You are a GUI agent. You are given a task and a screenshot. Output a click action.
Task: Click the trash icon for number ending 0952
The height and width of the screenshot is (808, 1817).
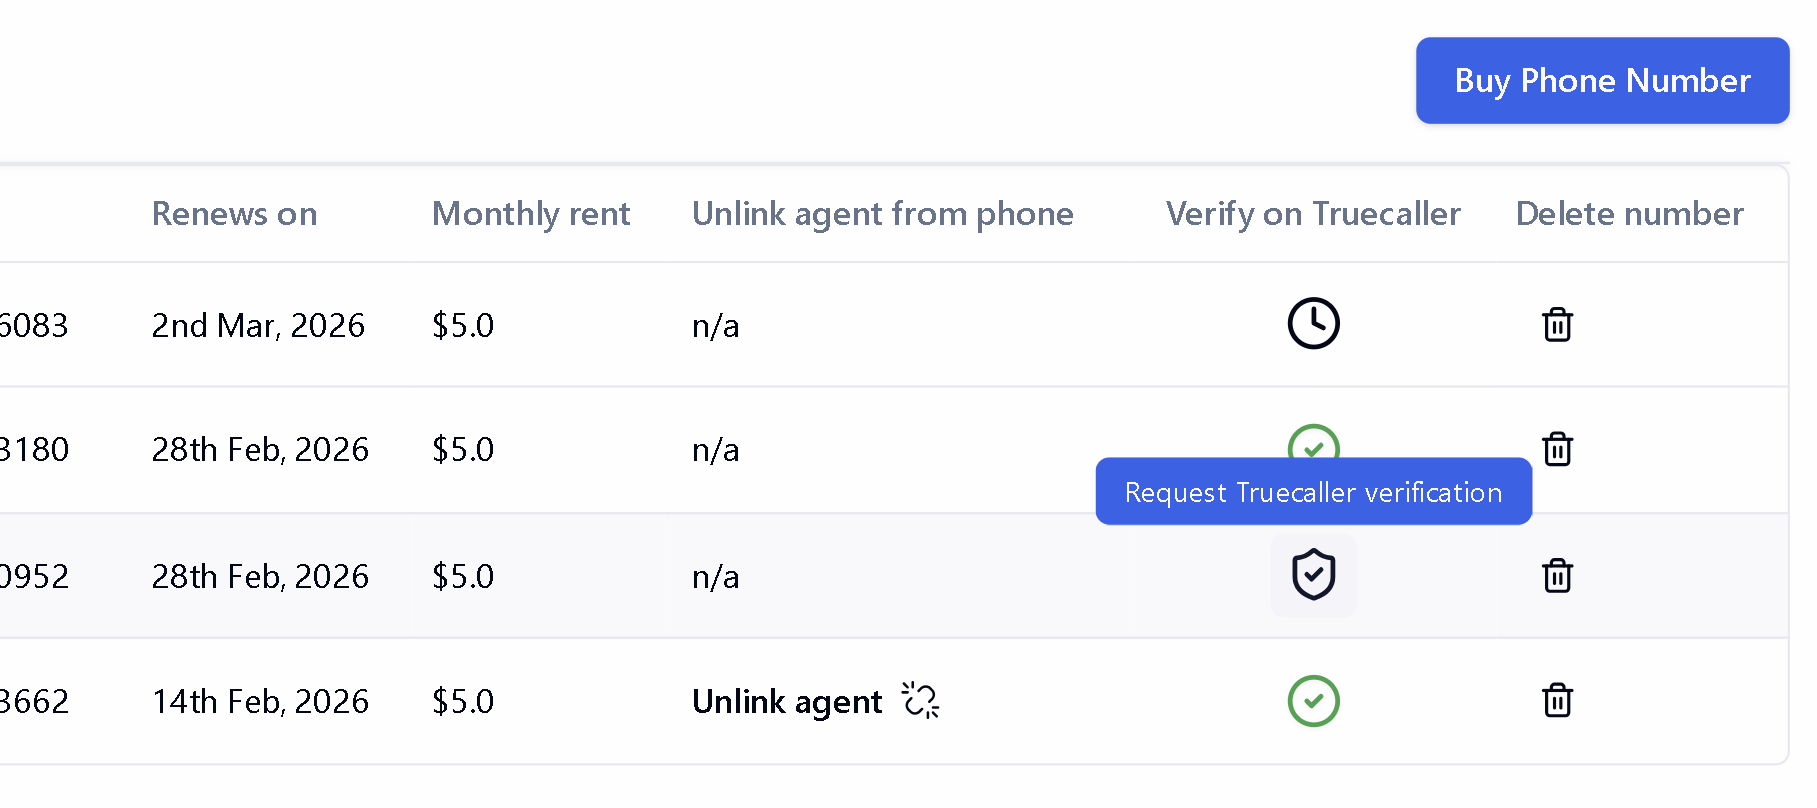click(1557, 575)
